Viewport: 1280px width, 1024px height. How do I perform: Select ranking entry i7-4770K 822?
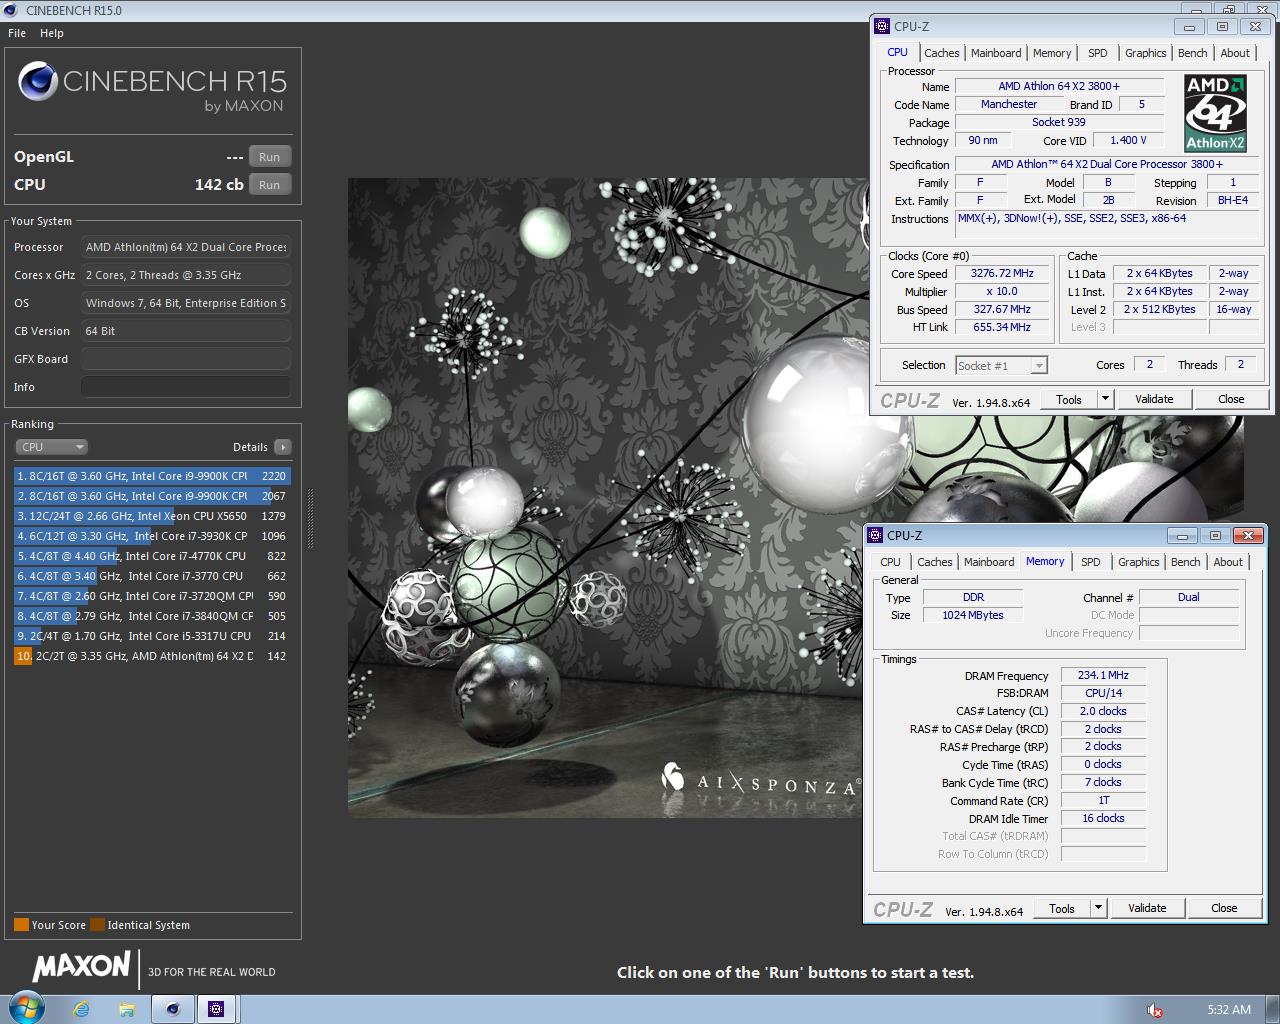(152, 556)
